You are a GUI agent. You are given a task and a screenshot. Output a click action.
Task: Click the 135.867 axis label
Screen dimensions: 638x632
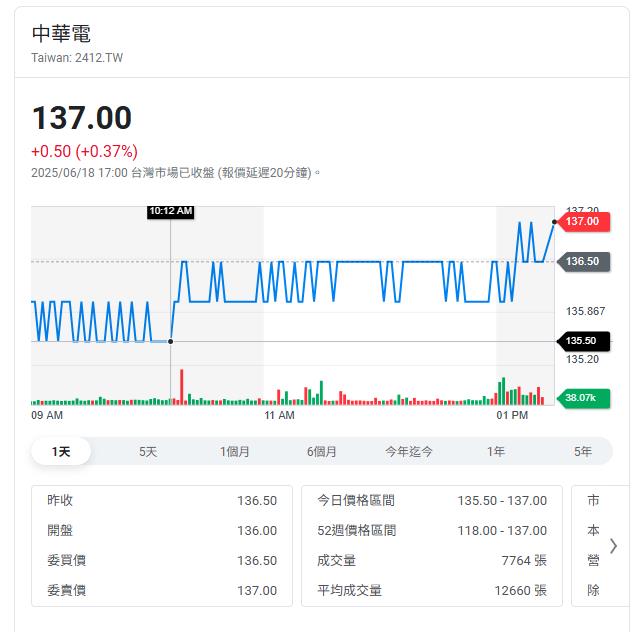coord(586,311)
